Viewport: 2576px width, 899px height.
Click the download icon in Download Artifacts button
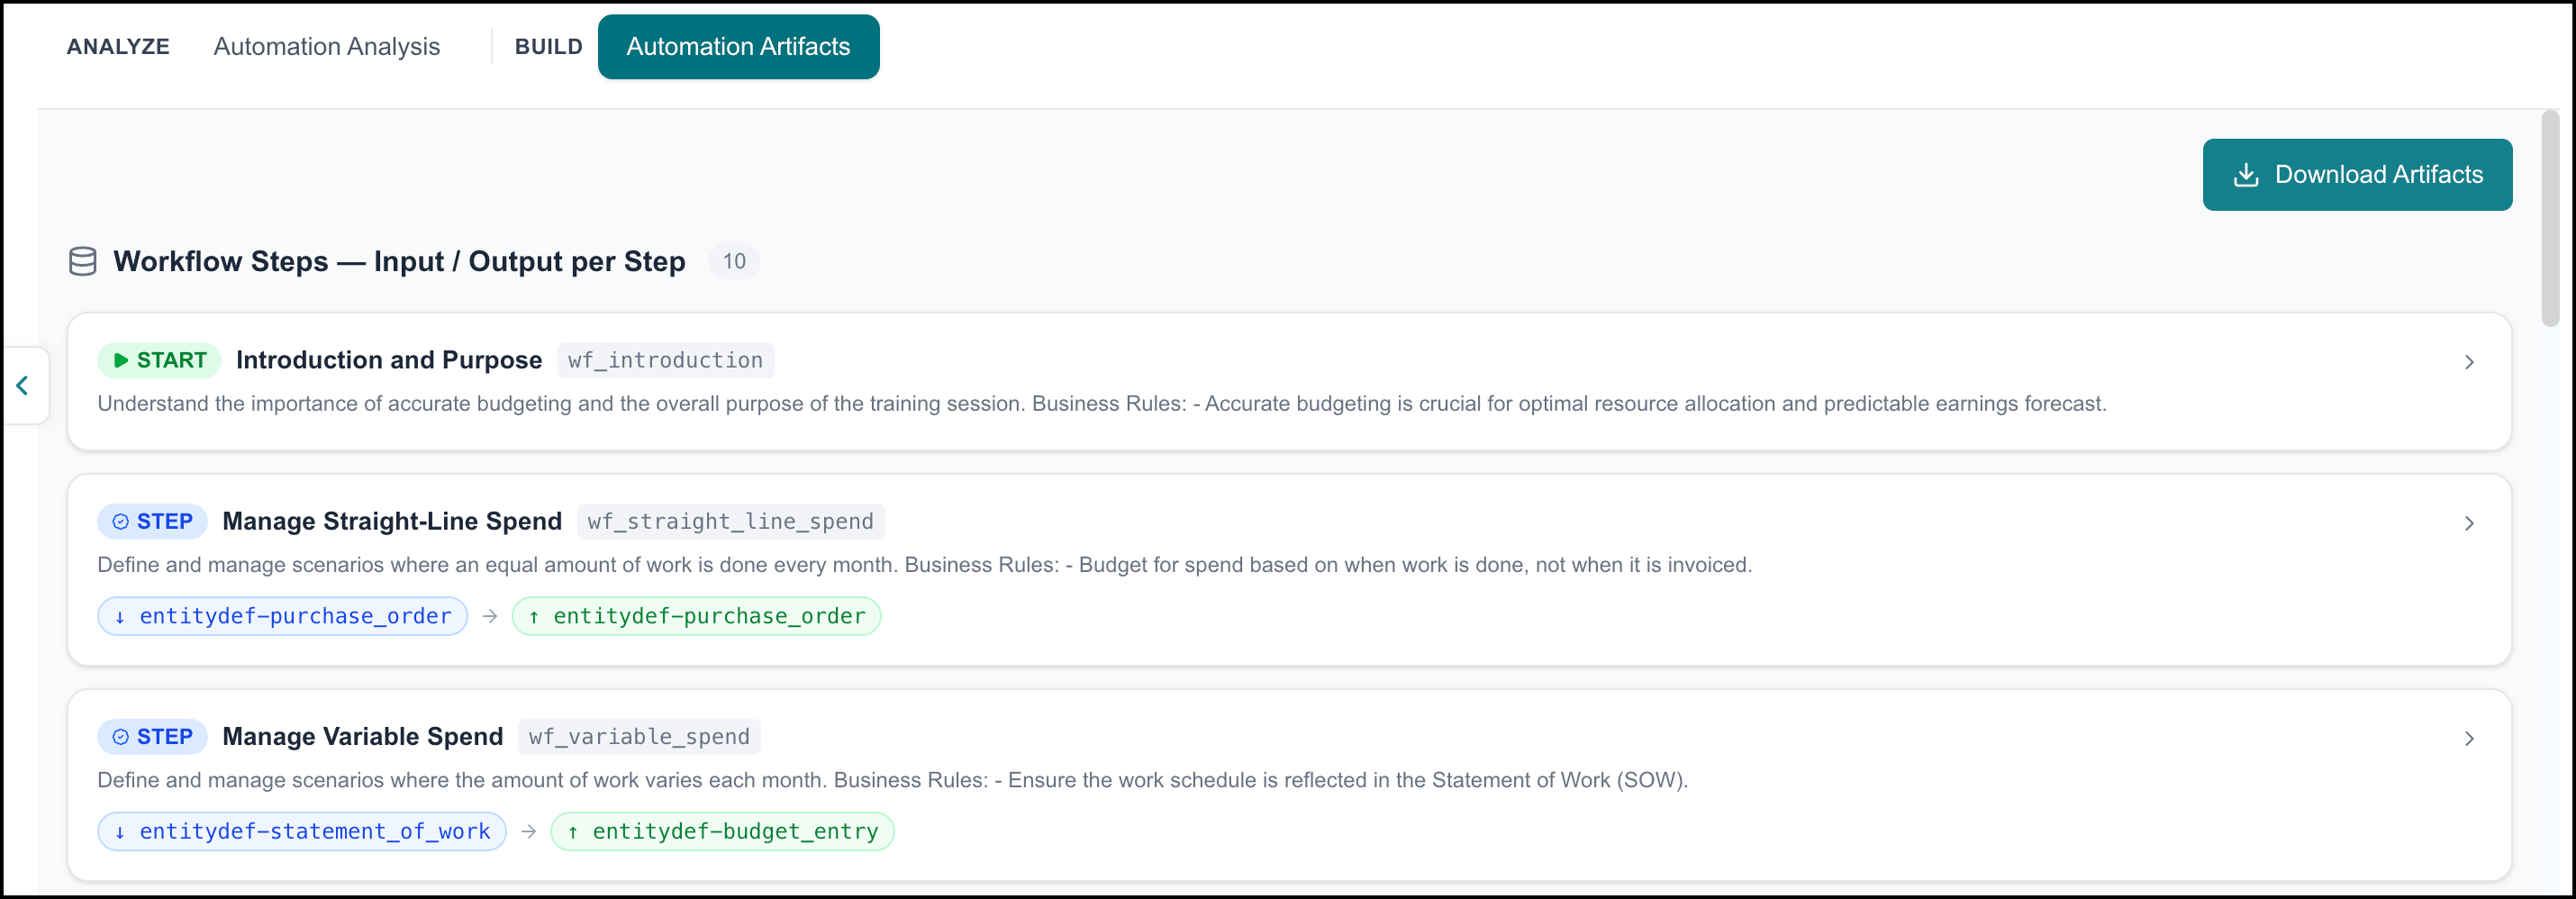pyautogui.click(x=2246, y=175)
